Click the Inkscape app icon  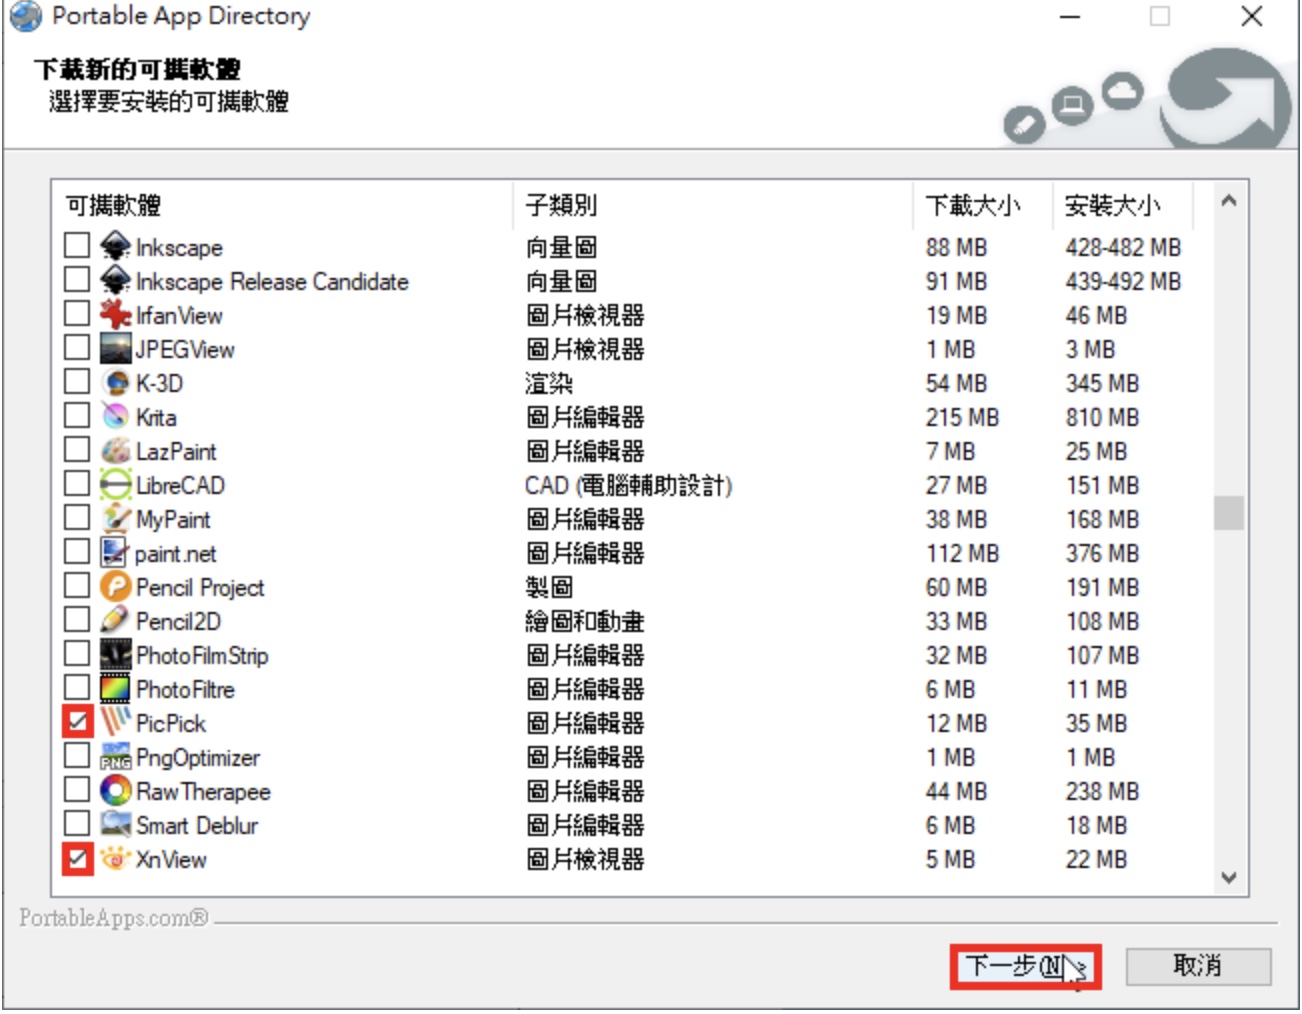(115, 246)
